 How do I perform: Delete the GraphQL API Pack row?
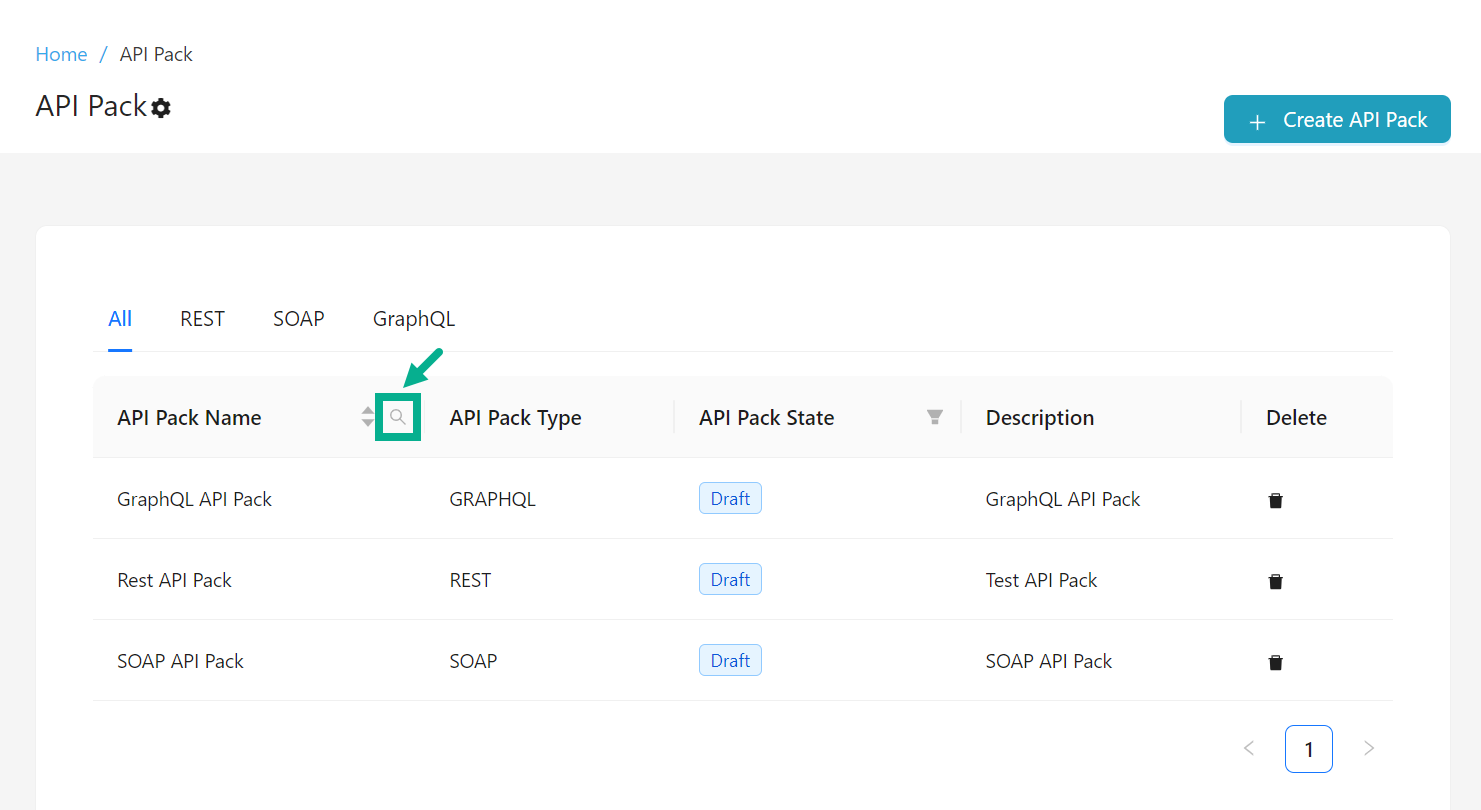pos(1275,500)
